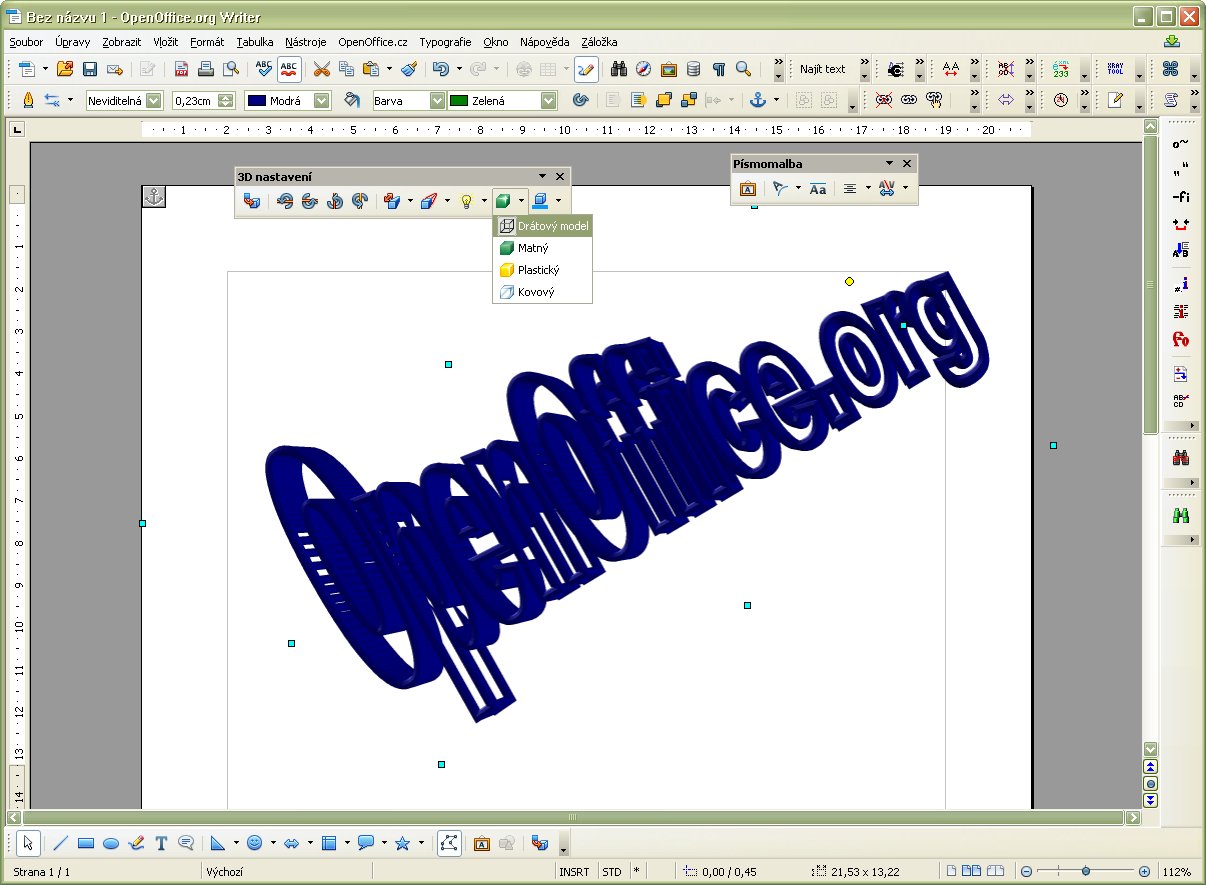Click the Cut scissors icon
This screenshot has width=1206, height=885.
(321, 69)
